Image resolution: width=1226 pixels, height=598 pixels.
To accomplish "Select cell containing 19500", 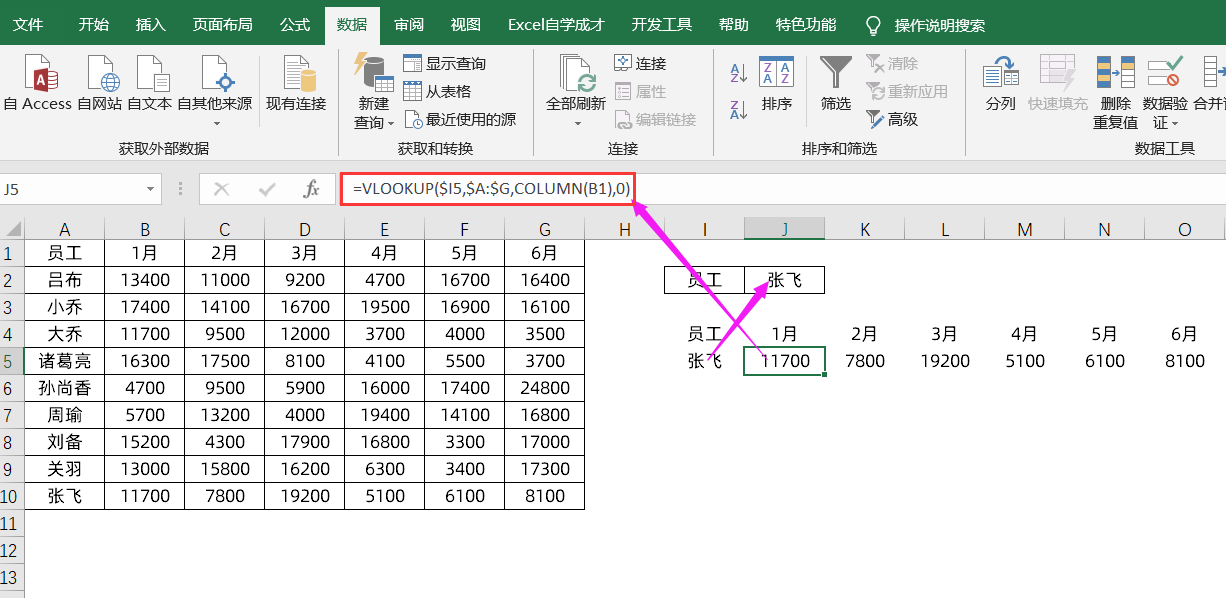I will pos(385,307).
